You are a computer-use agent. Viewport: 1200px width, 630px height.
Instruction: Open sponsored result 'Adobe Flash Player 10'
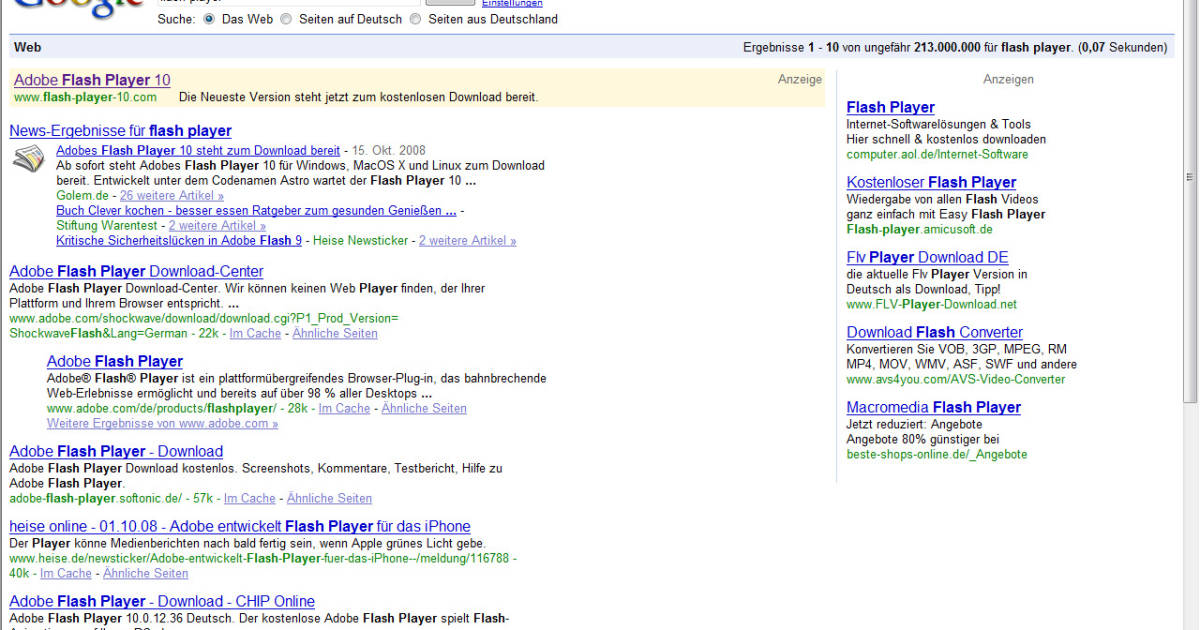pos(92,80)
